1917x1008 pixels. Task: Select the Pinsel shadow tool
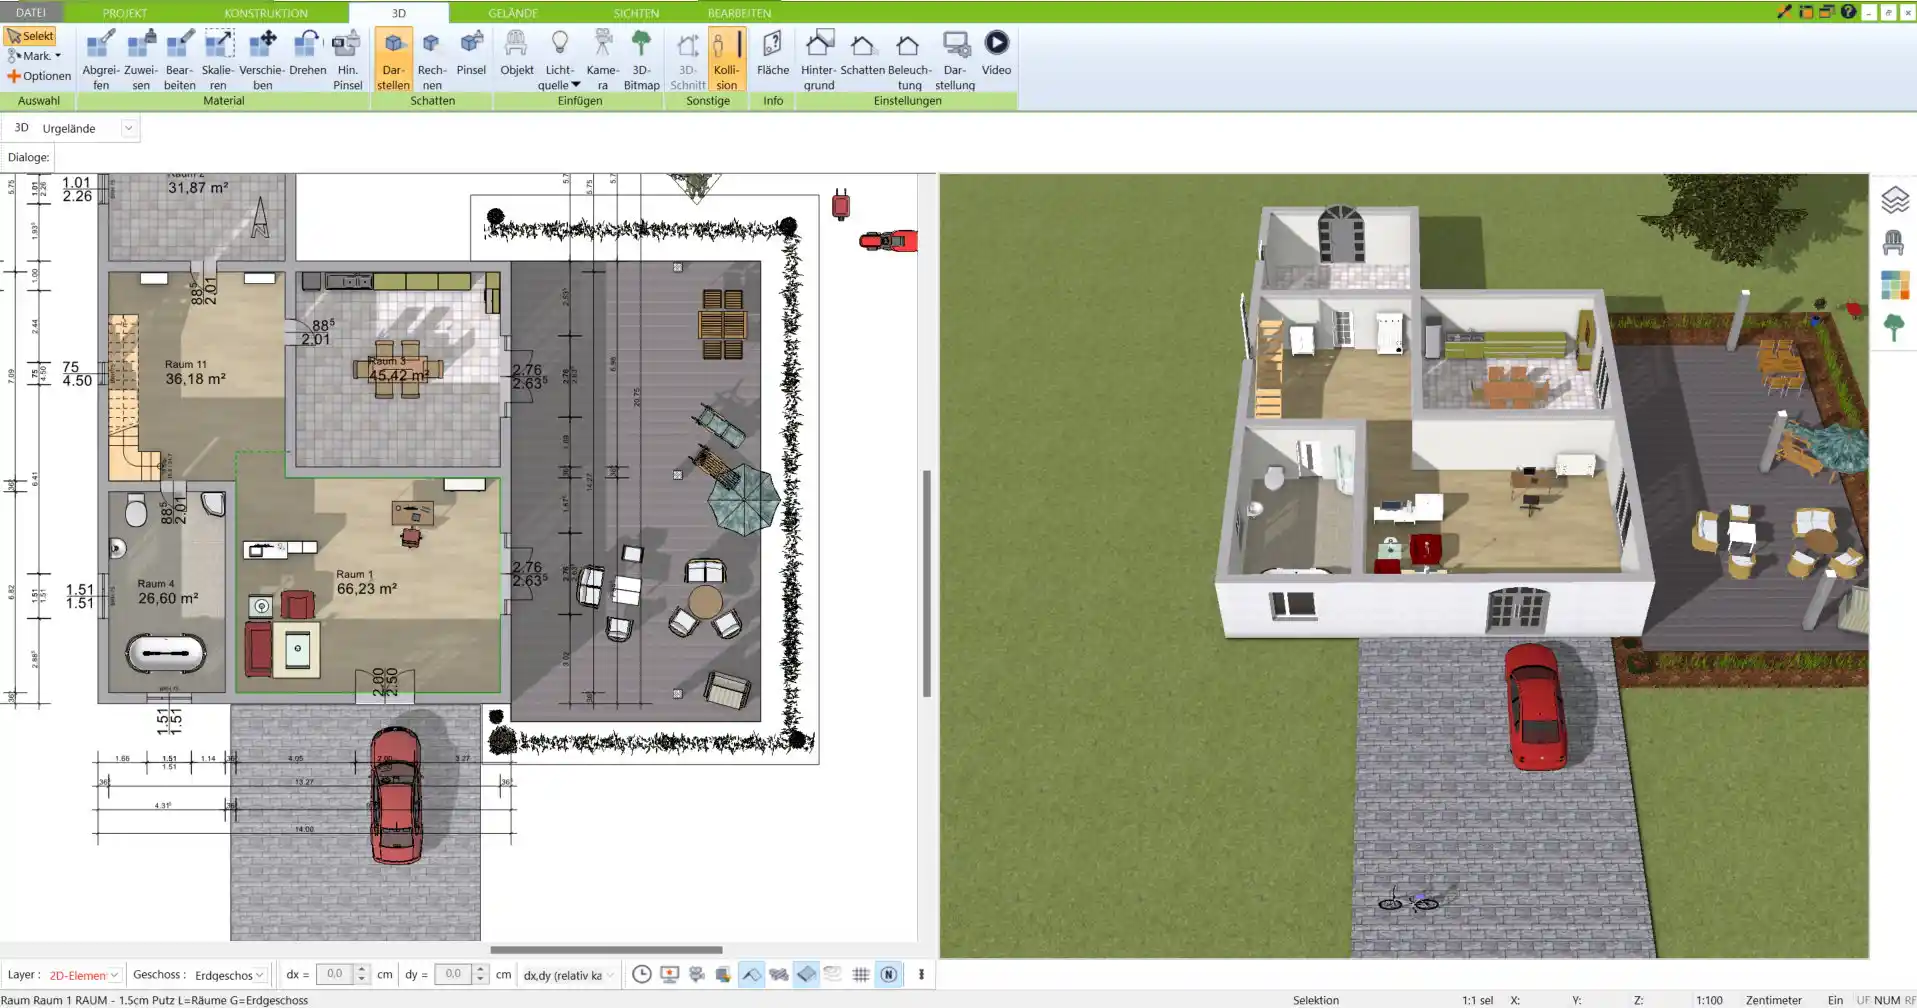pos(471,55)
